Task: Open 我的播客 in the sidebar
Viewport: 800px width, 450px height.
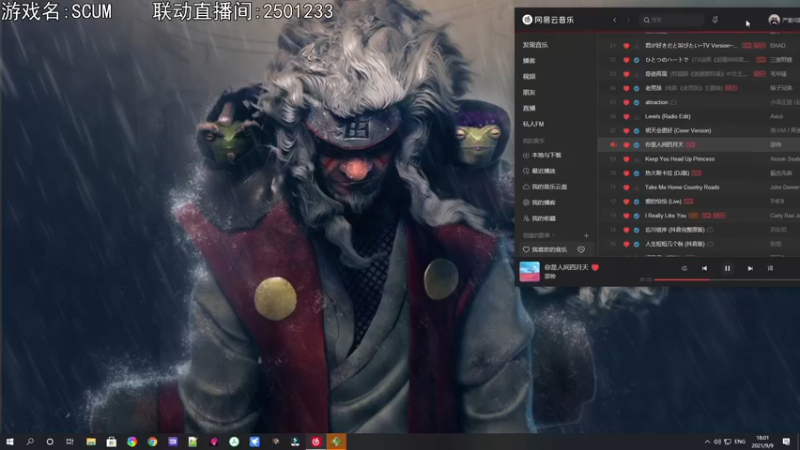Action: coord(539,203)
